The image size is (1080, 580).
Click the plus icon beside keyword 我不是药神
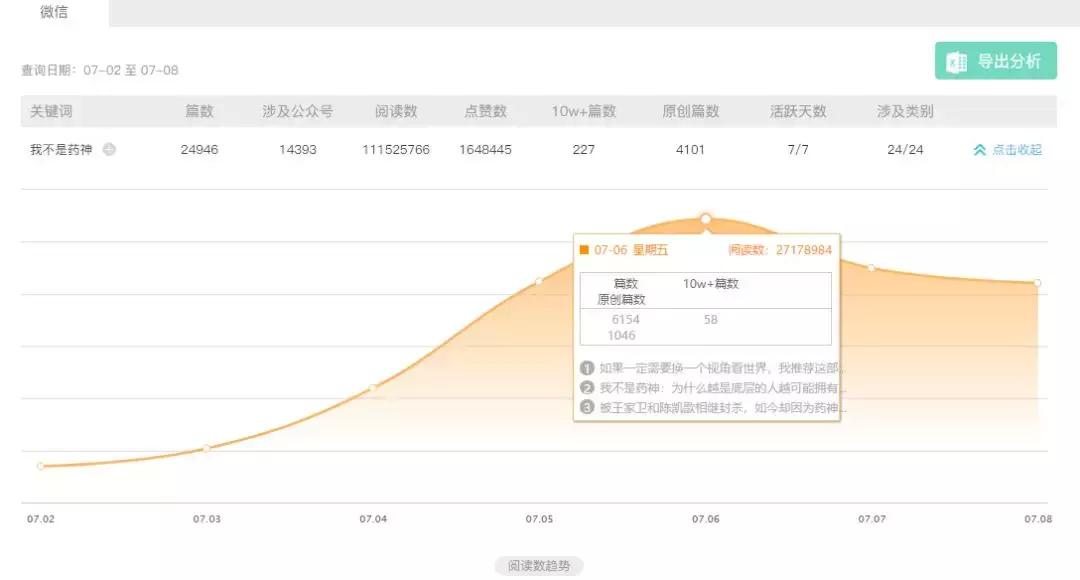point(107,148)
